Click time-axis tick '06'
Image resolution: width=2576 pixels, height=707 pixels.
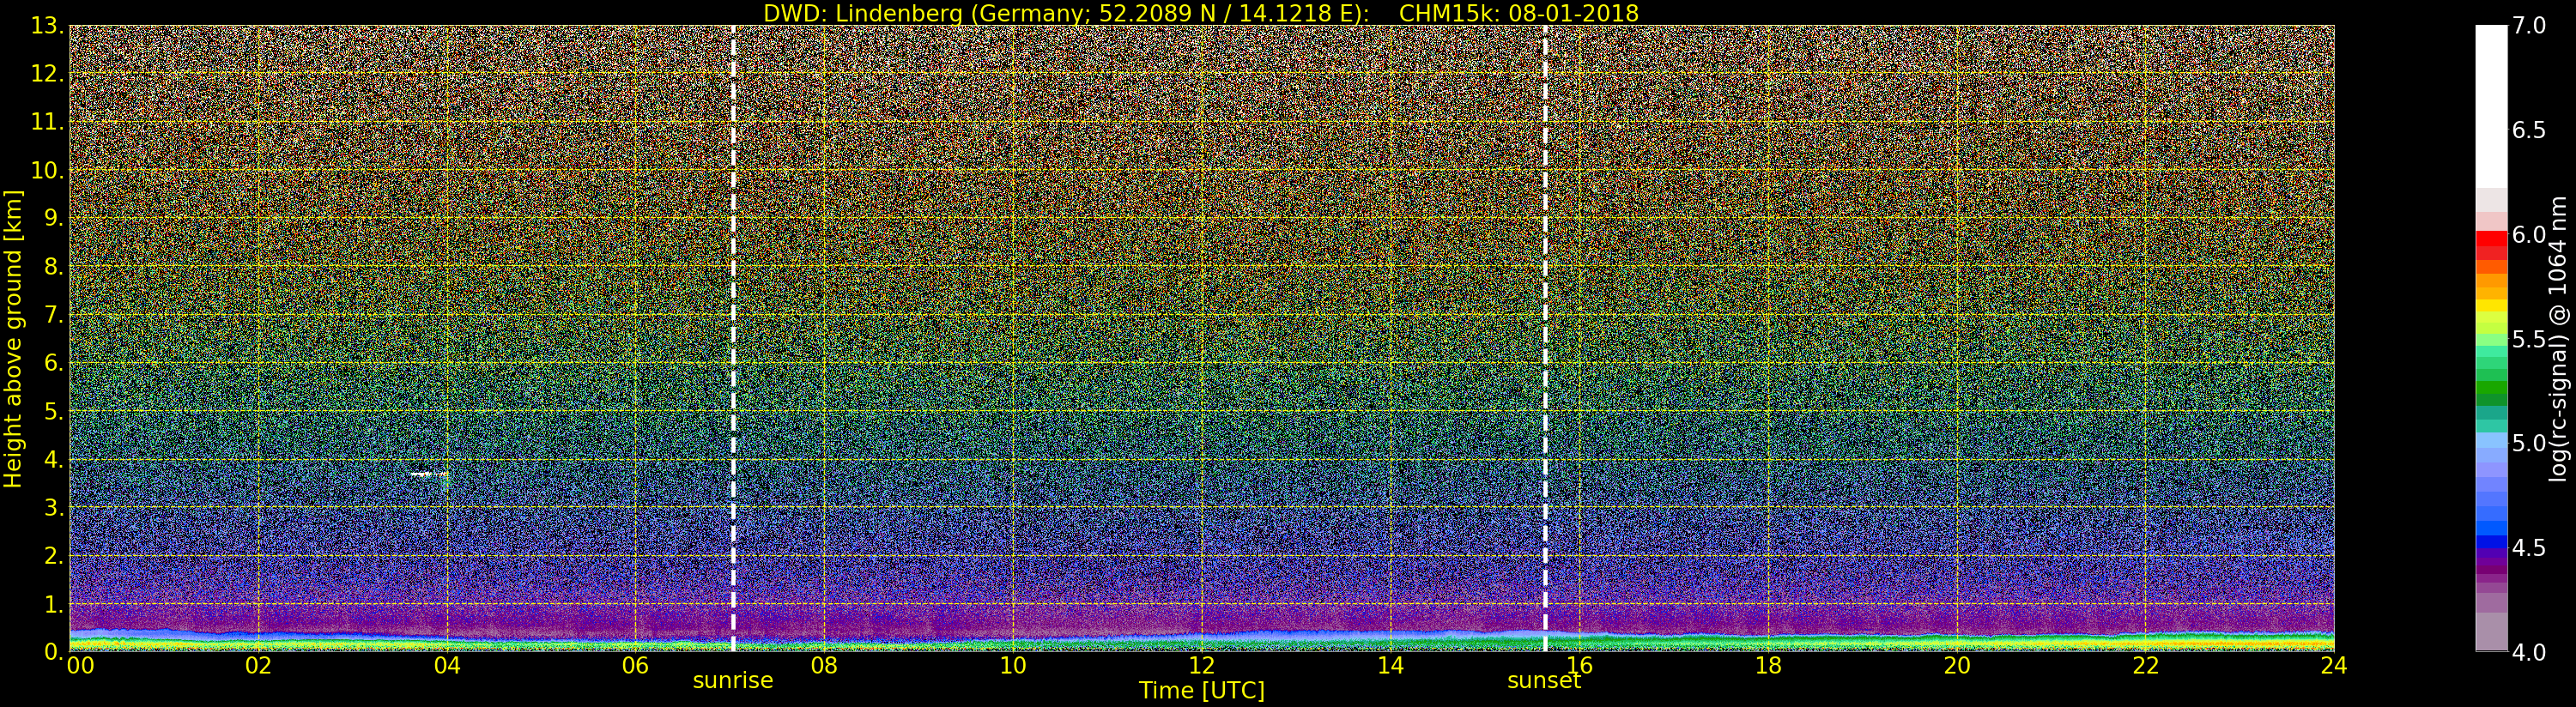pos(635,665)
